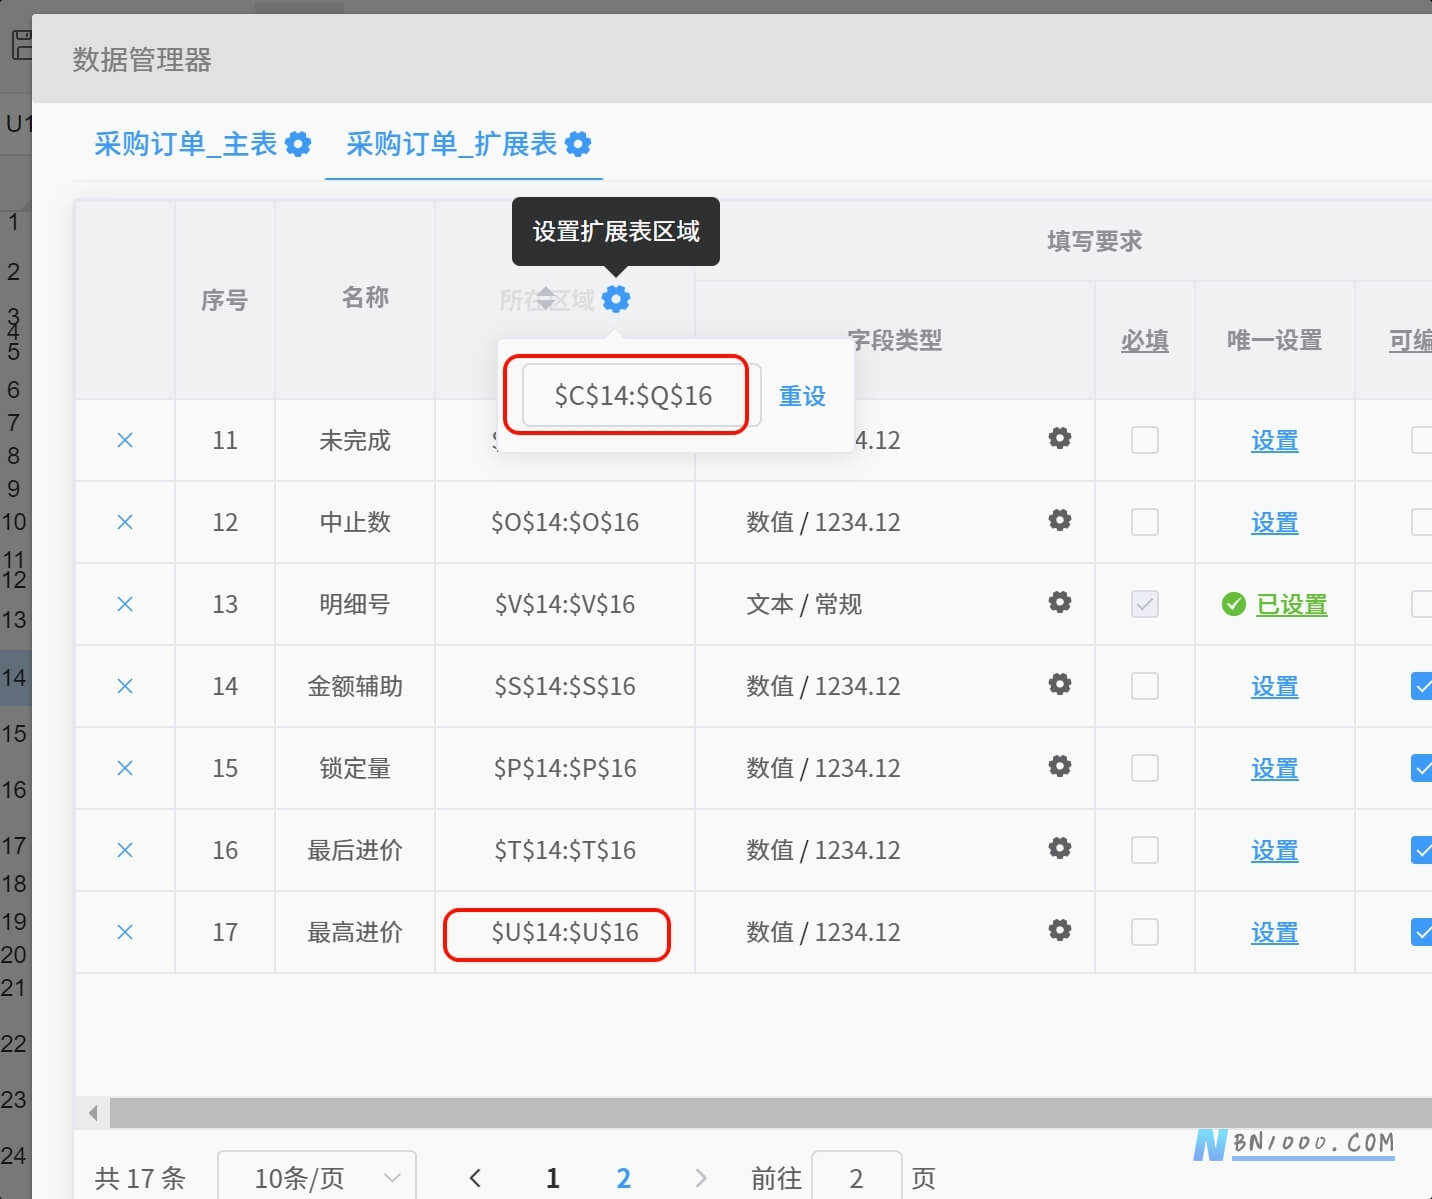Uncheck editable checkbox for 金额辅助 row
1432x1199 pixels.
pyautogui.click(x=1422, y=686)
